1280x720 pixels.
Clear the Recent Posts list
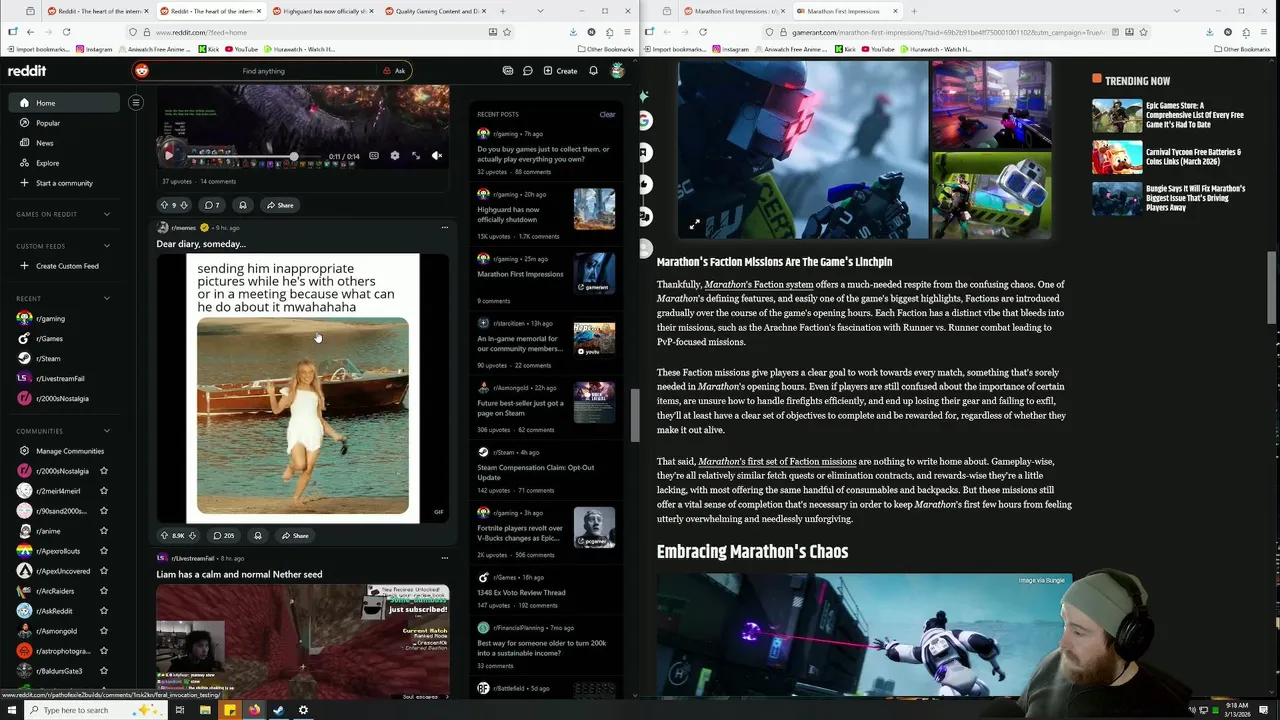pyautogui.click(x=607, y=114)
